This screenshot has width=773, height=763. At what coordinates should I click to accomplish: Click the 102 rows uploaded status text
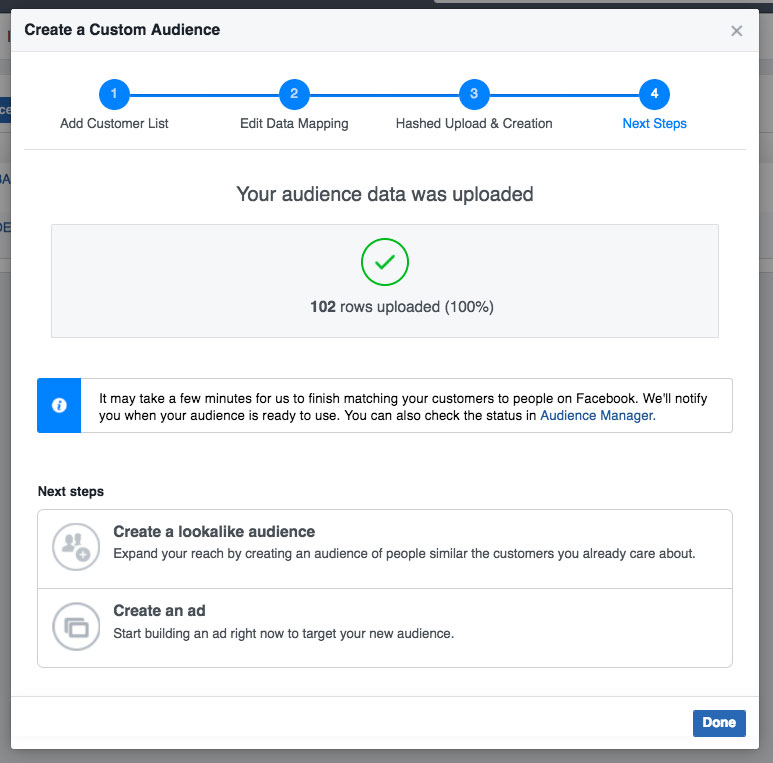402,307
